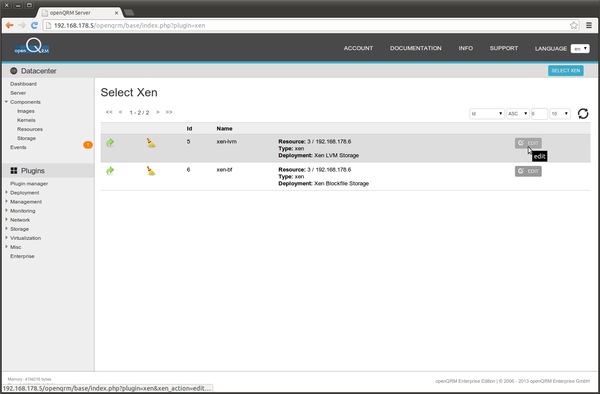The image size is (600, 394).
Task: Reload the table with the refresh arrows icon
Action: (x=583, y=114)
